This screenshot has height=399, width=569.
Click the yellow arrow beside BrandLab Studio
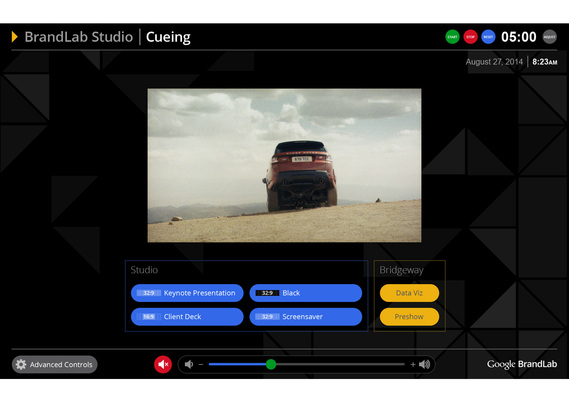(15, 37)
